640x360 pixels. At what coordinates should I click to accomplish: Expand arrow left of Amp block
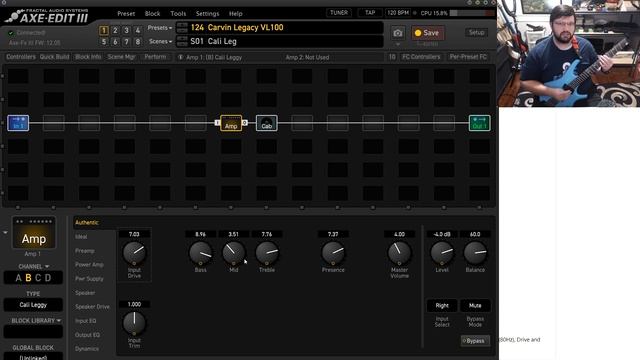pos(5,233)
